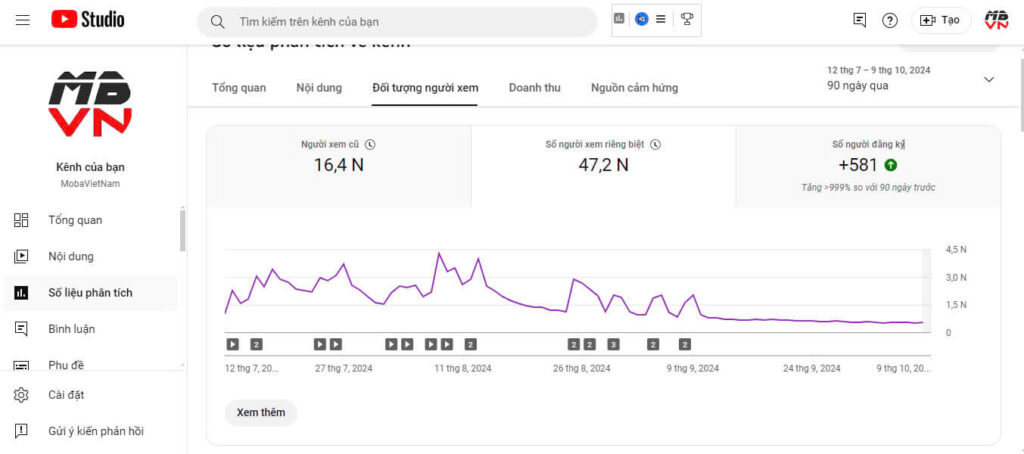
Task: Click the trophy icon in the extension toolbar
Action: (x=687, y=19)
